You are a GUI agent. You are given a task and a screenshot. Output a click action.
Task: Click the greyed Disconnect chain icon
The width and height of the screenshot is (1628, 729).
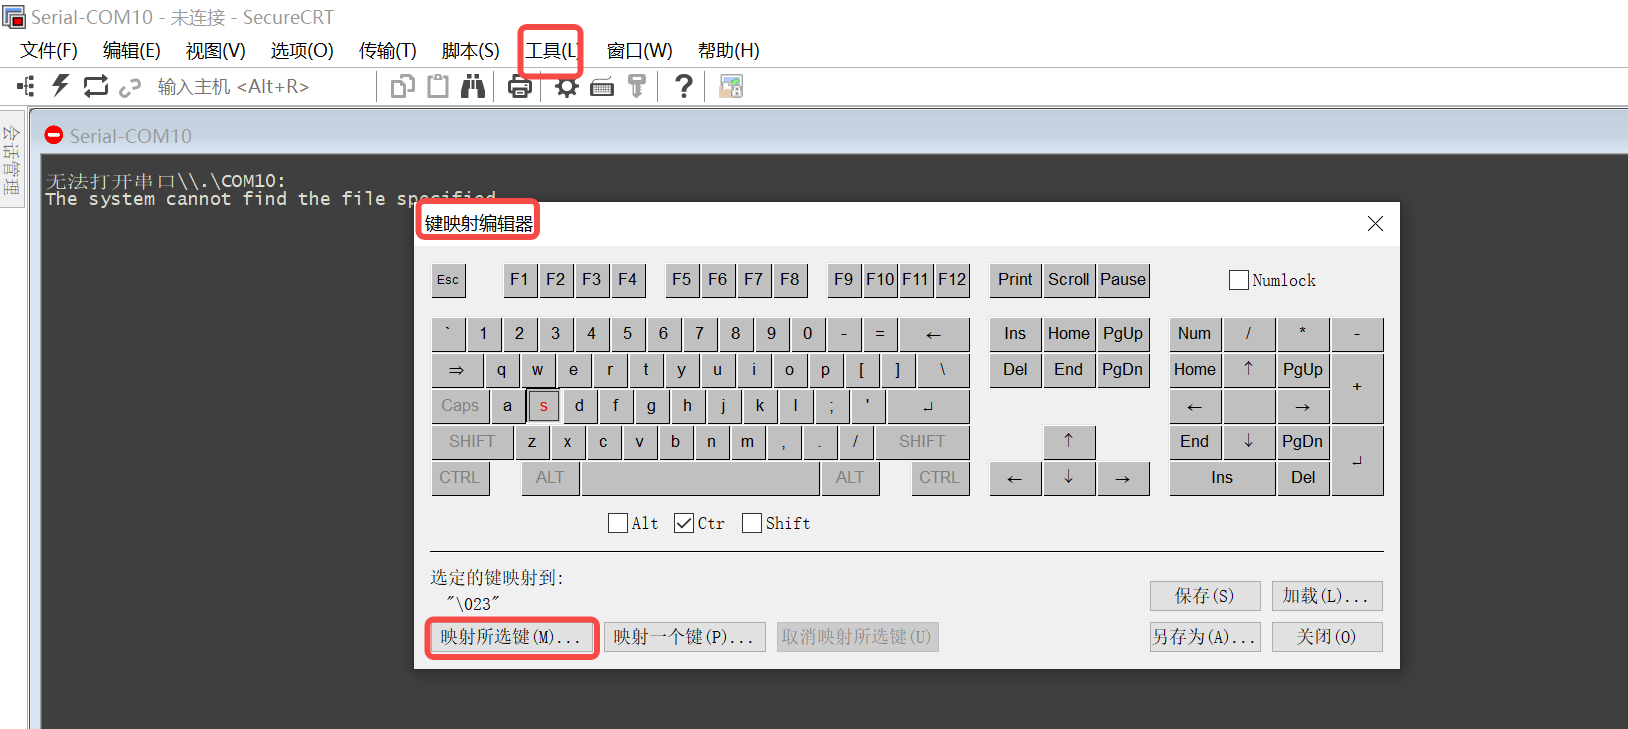(x=130, y=88)
